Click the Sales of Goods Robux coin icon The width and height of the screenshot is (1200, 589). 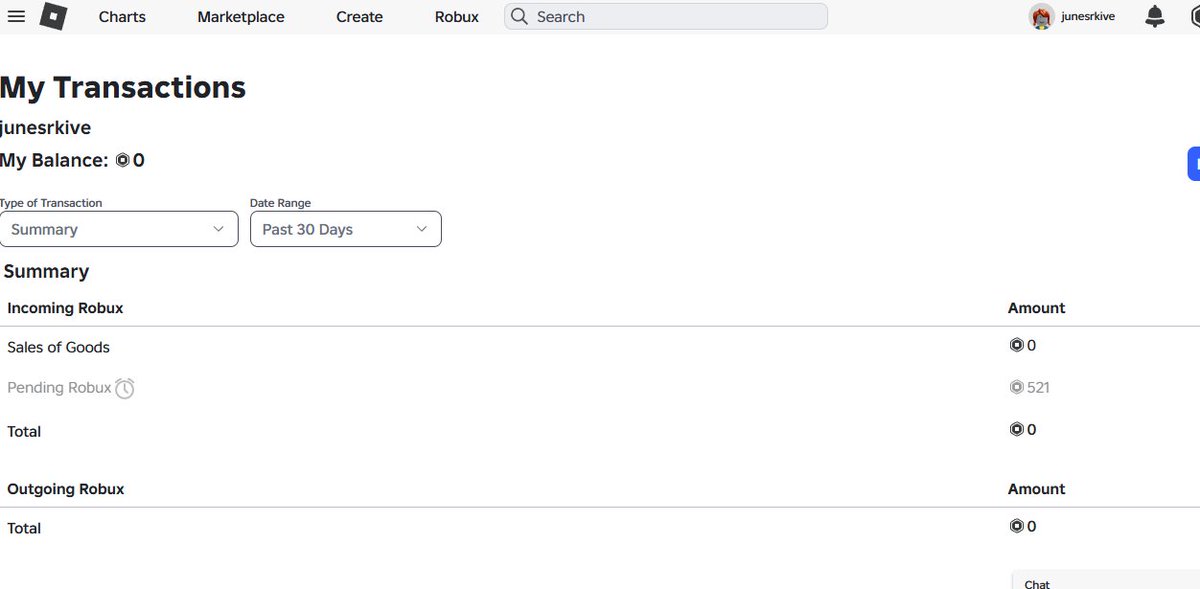1017,346
